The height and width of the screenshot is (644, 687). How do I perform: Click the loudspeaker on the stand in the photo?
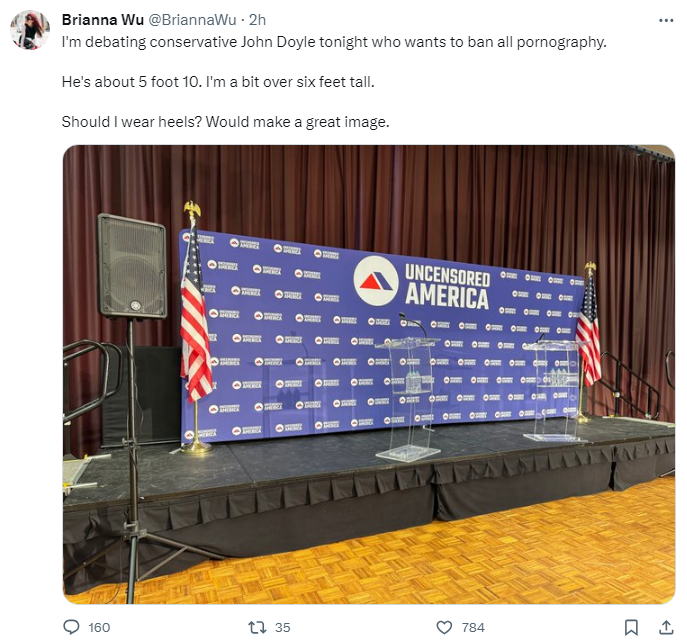(132, 266)
